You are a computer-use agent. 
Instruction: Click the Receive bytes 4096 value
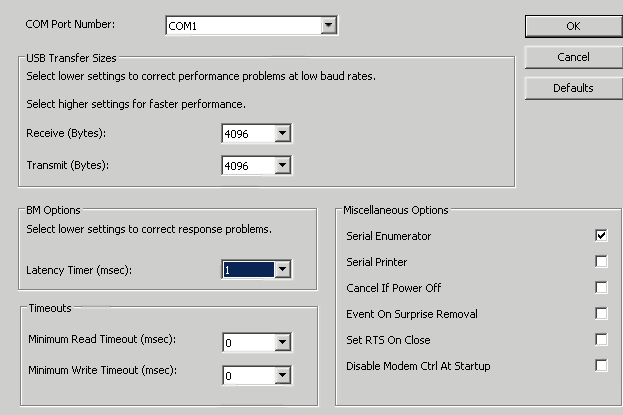(x=249, y=134)
